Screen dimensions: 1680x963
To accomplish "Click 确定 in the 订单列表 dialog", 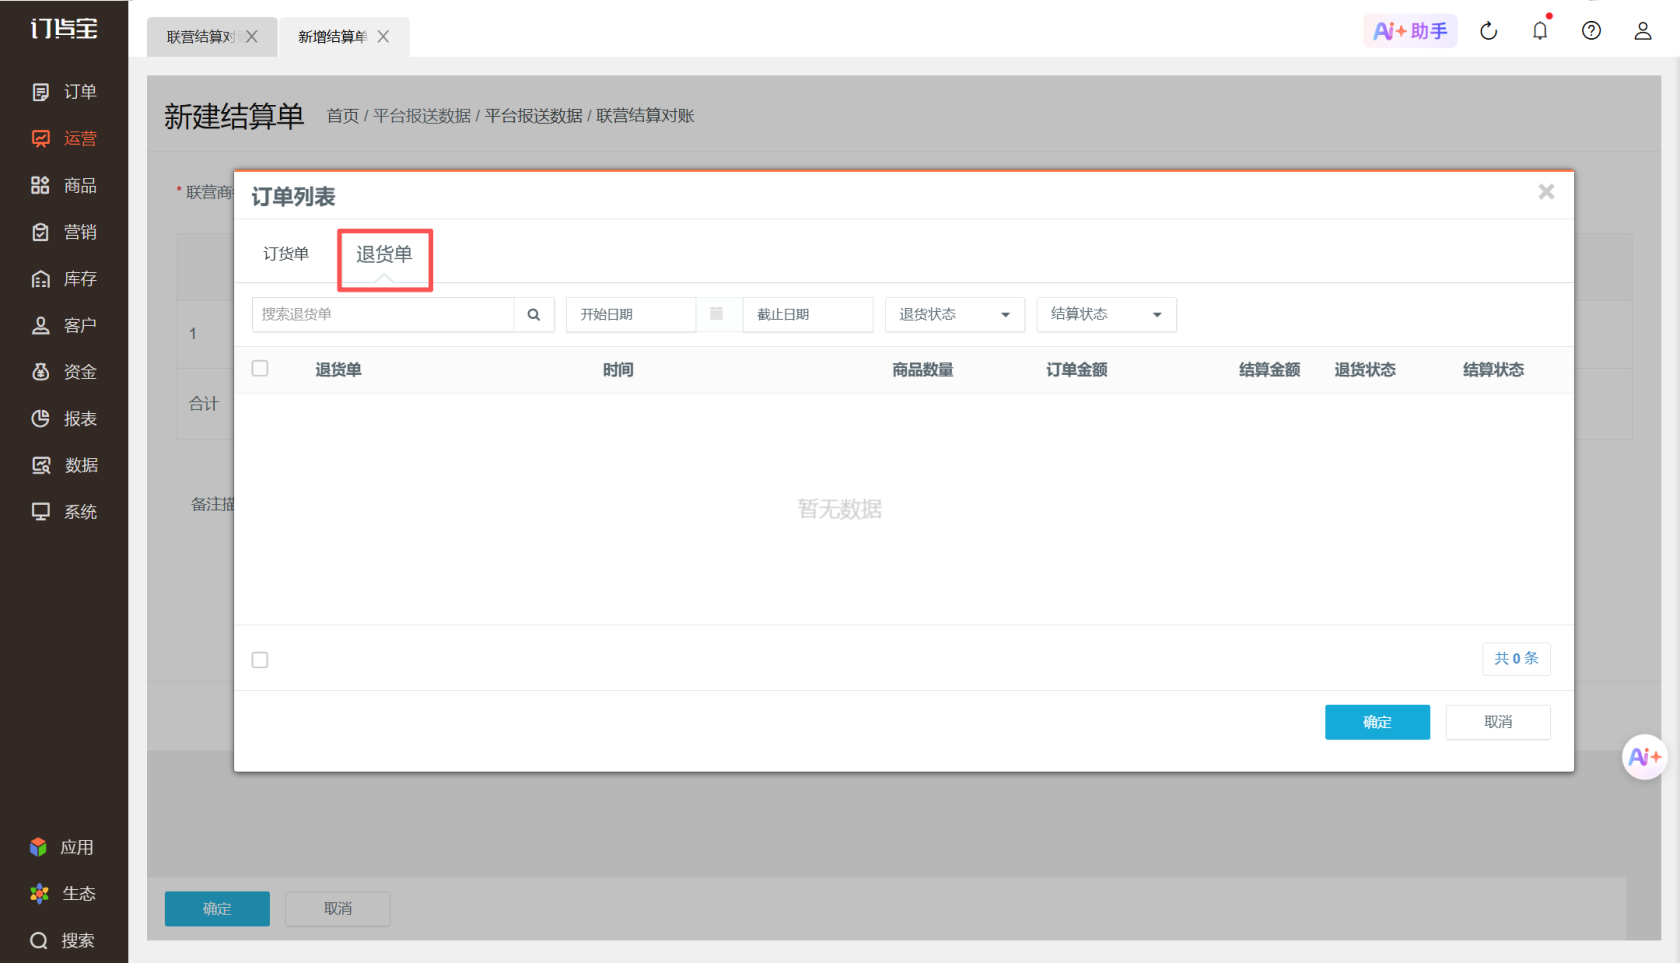I will coord(1377,722).
